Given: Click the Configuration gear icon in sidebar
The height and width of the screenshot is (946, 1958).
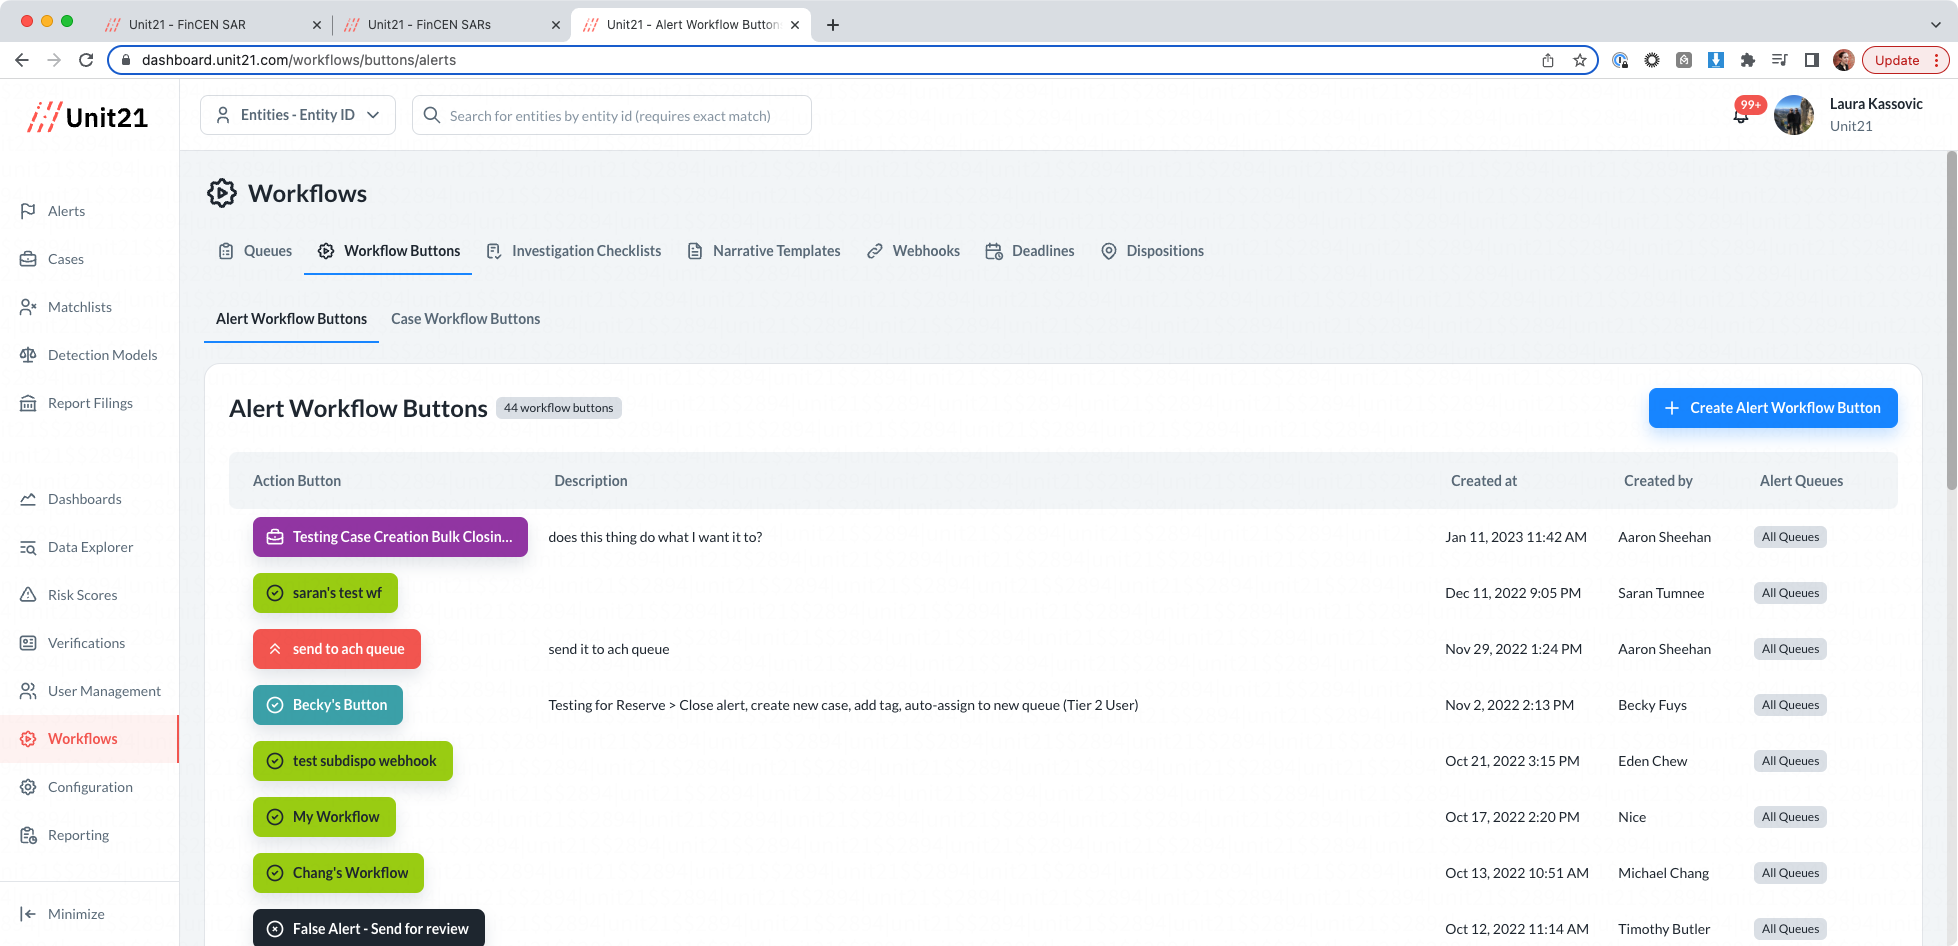Looking at the screenshot, I should click(x=28, y=787).
